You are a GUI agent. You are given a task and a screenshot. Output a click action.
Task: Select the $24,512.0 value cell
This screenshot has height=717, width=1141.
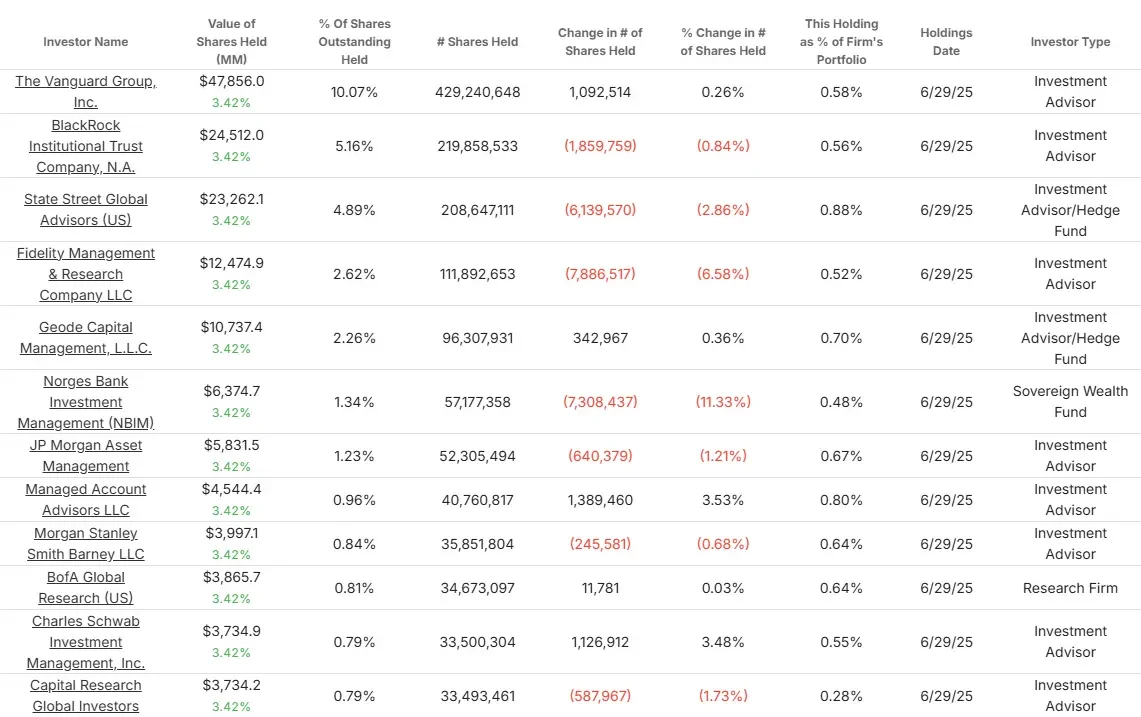(231, 135)
